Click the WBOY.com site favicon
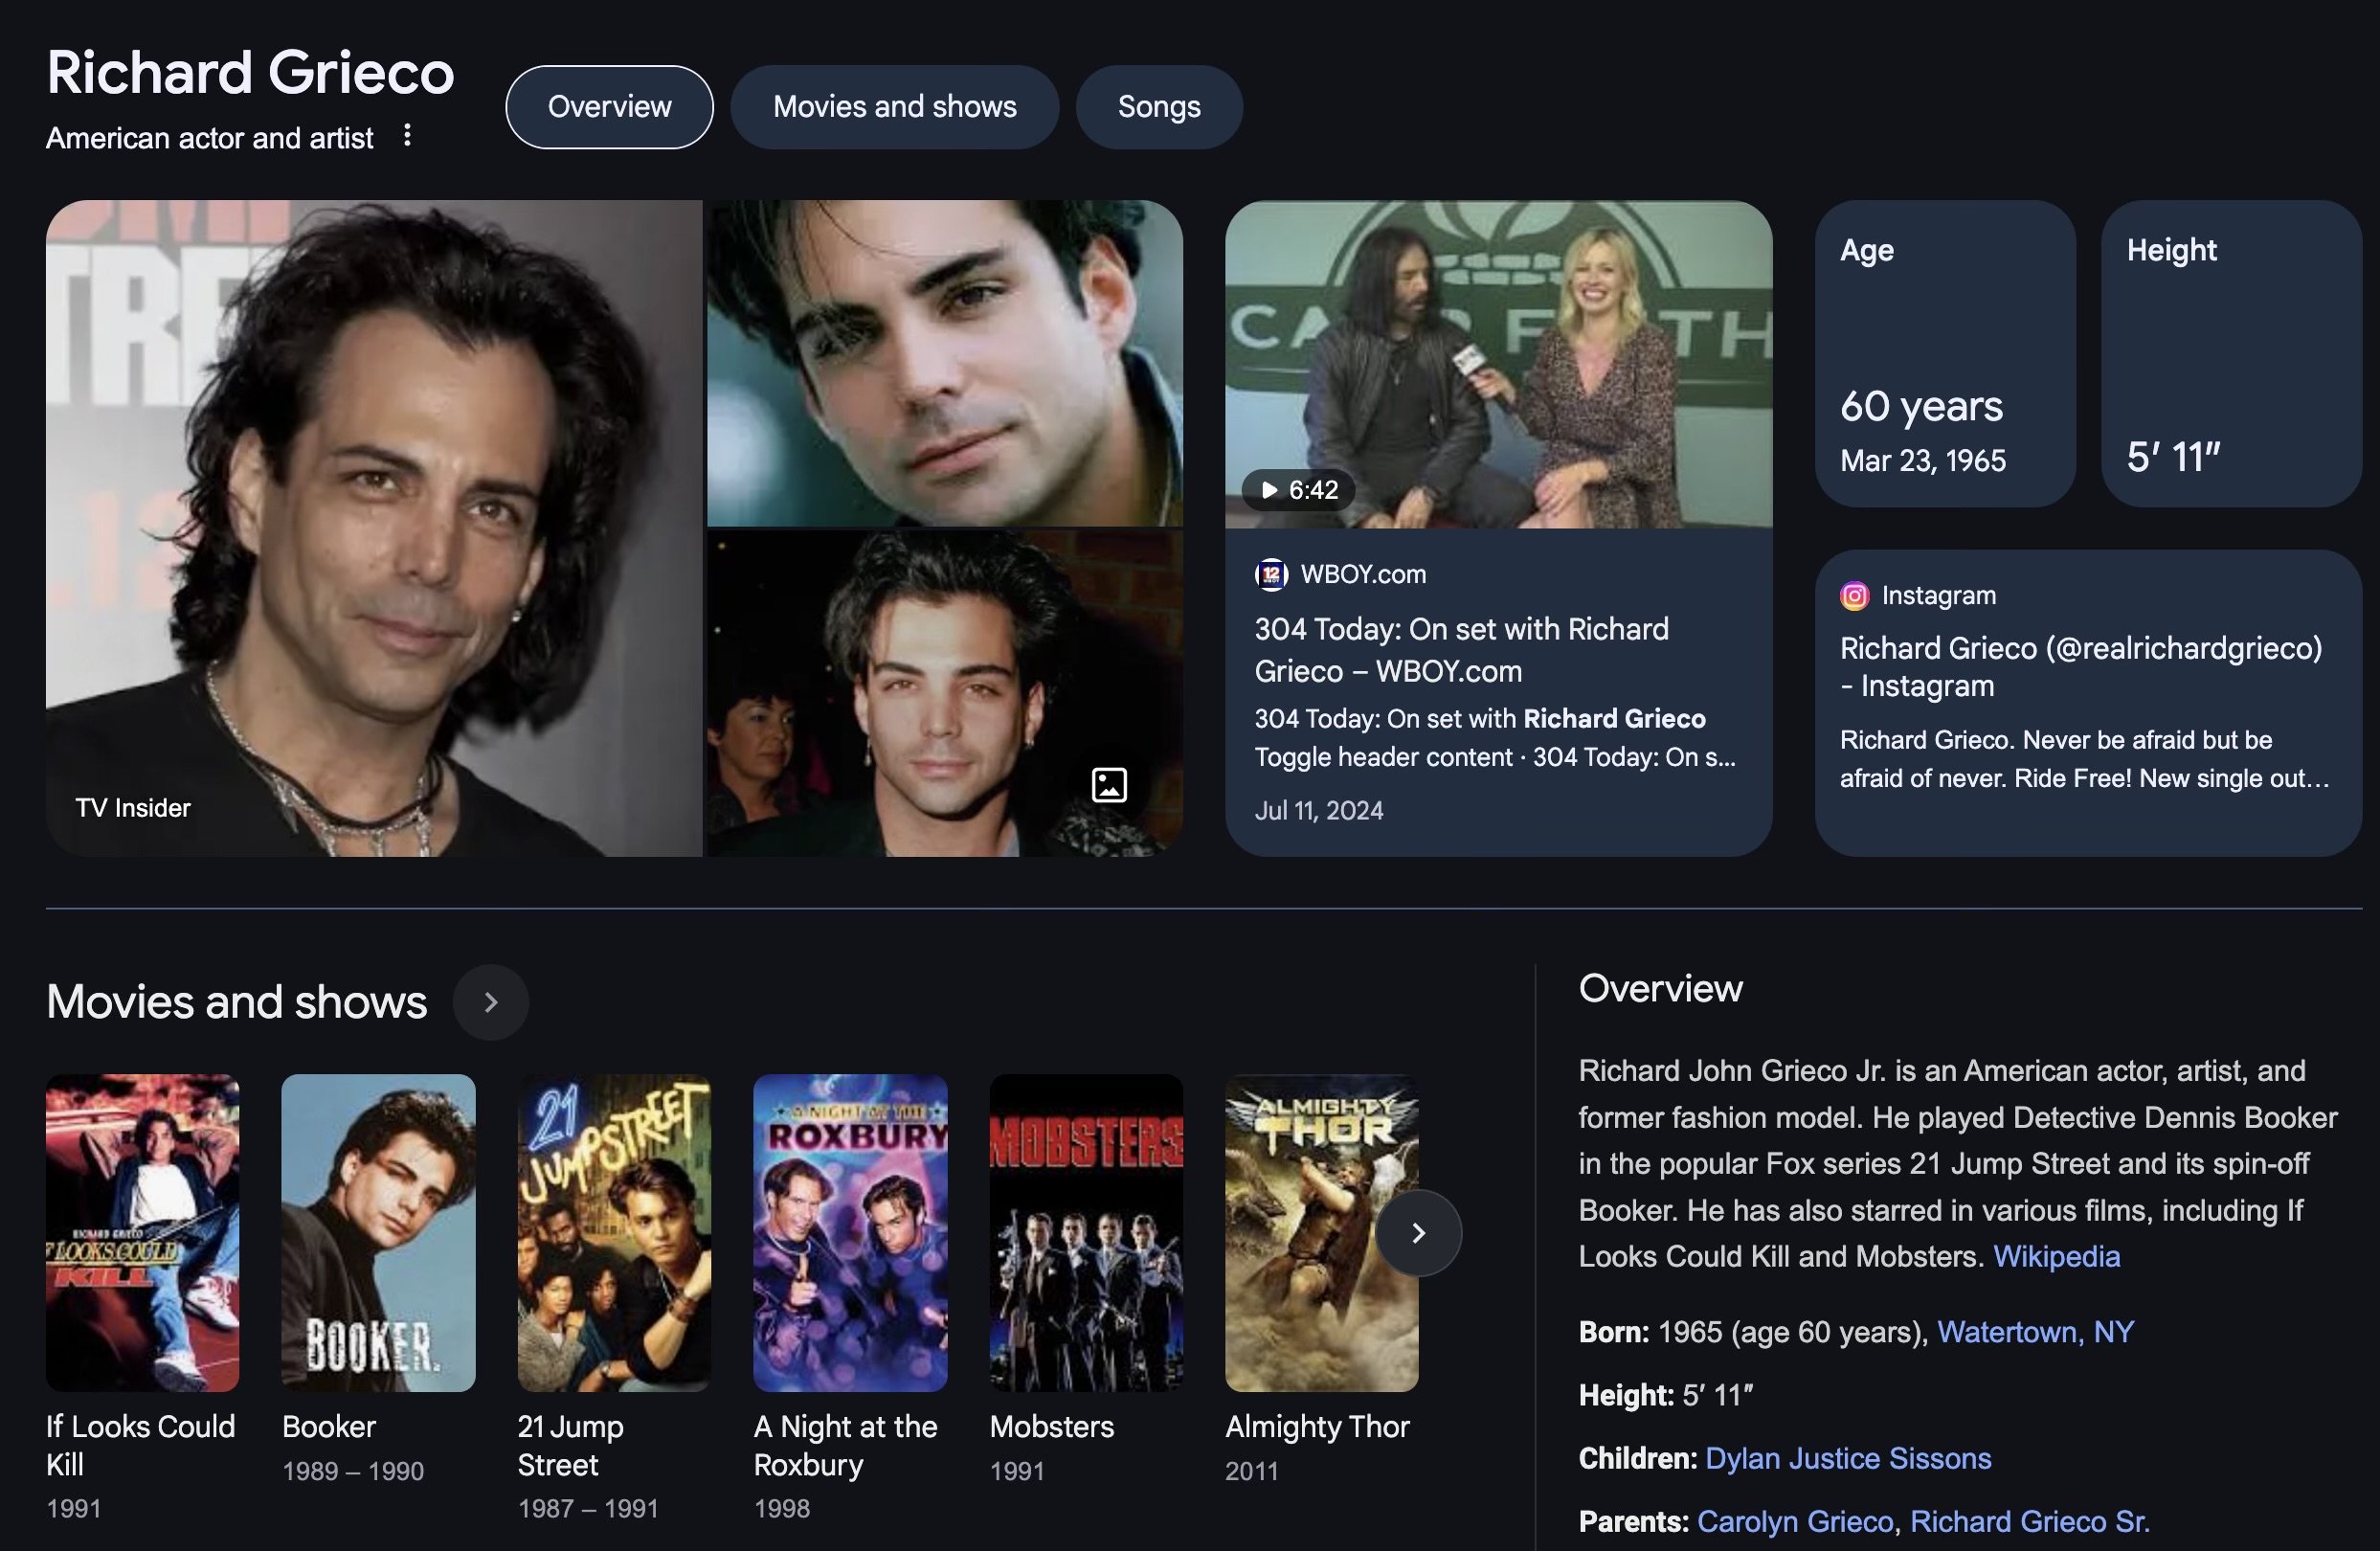Viewport: 2380px width, 1551px height. tap(1270, 574)
